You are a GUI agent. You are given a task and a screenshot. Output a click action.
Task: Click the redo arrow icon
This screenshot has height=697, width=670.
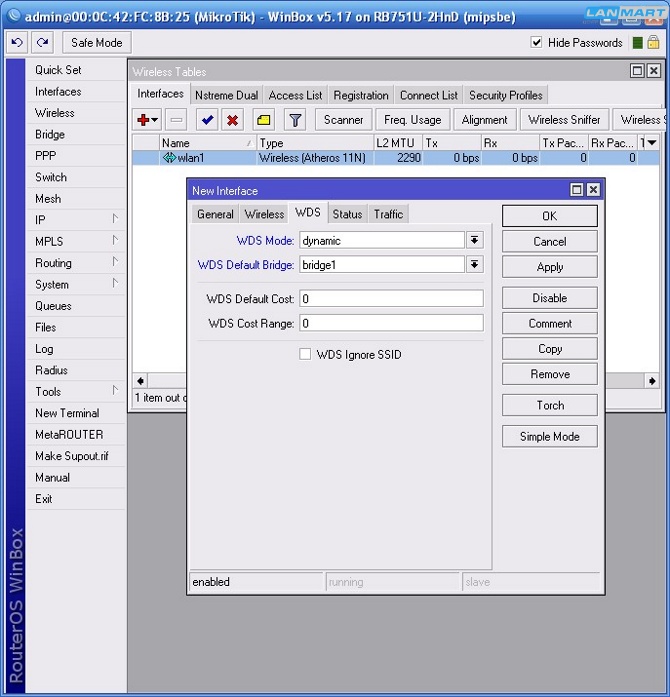click(x=42, y=43)
